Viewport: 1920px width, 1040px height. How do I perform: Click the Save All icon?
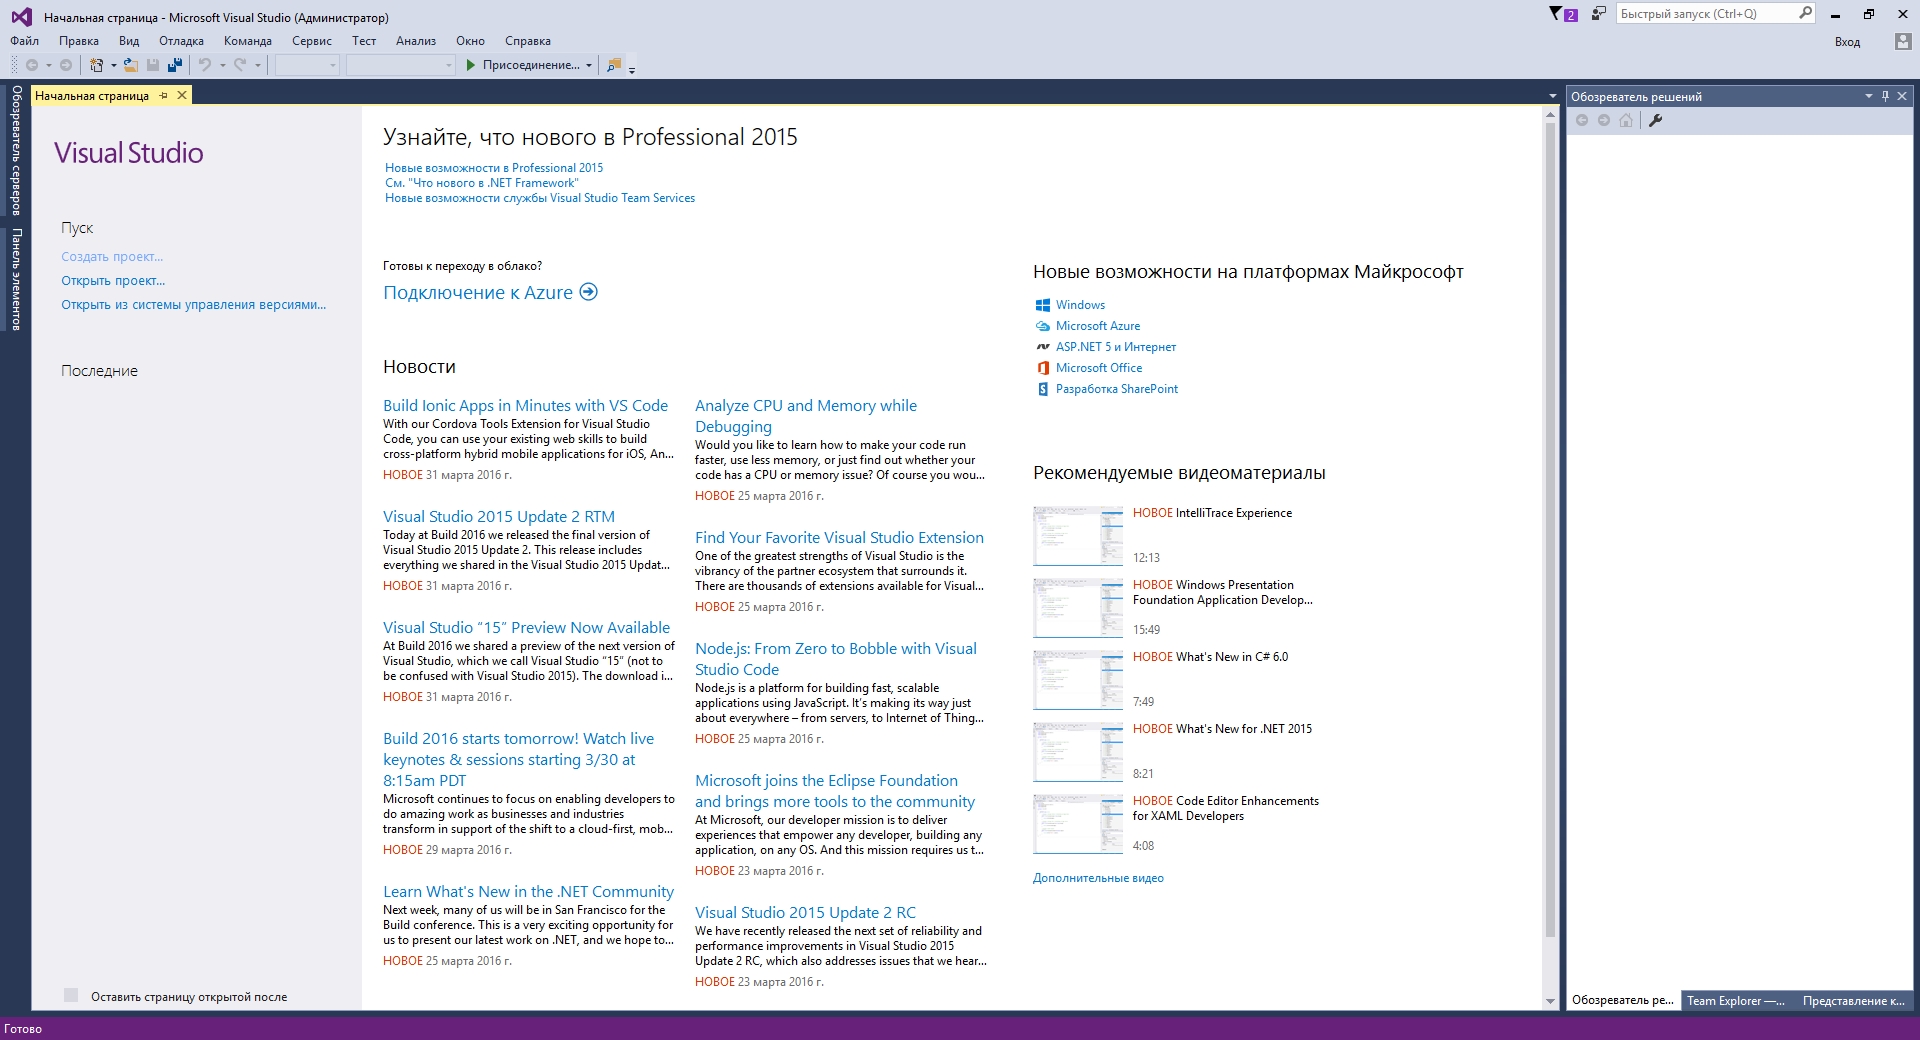(x=175, y=65)
